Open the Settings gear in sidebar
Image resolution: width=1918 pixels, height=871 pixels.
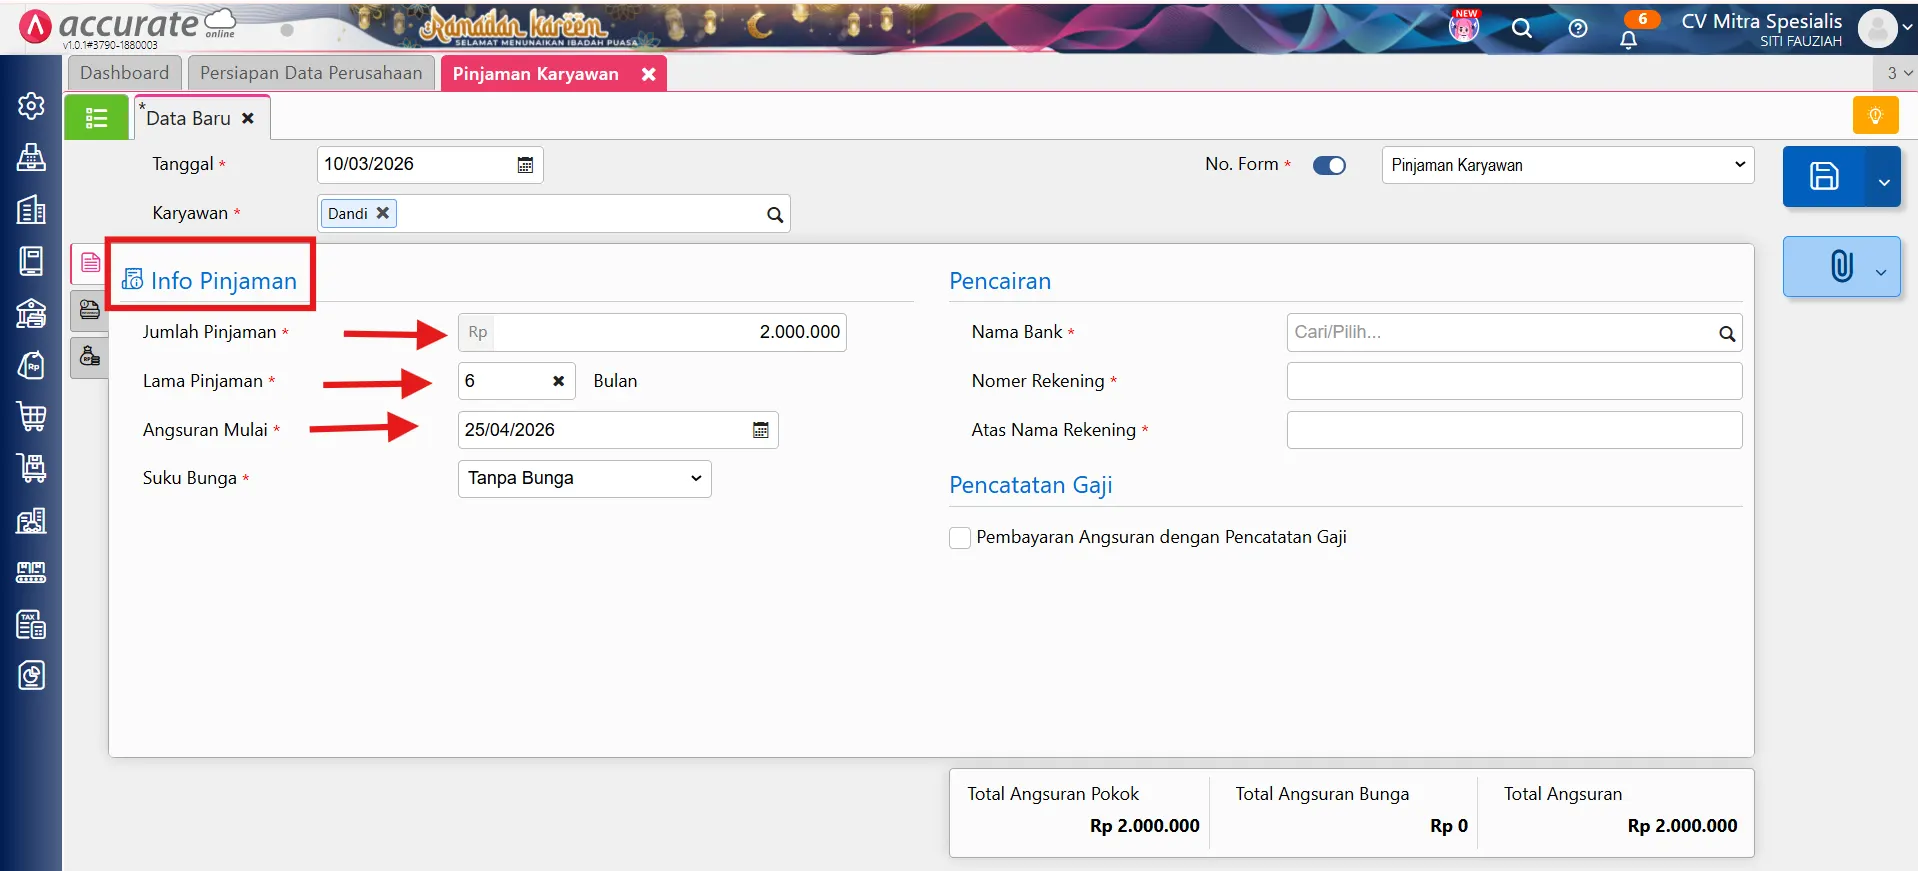(31, 105)
